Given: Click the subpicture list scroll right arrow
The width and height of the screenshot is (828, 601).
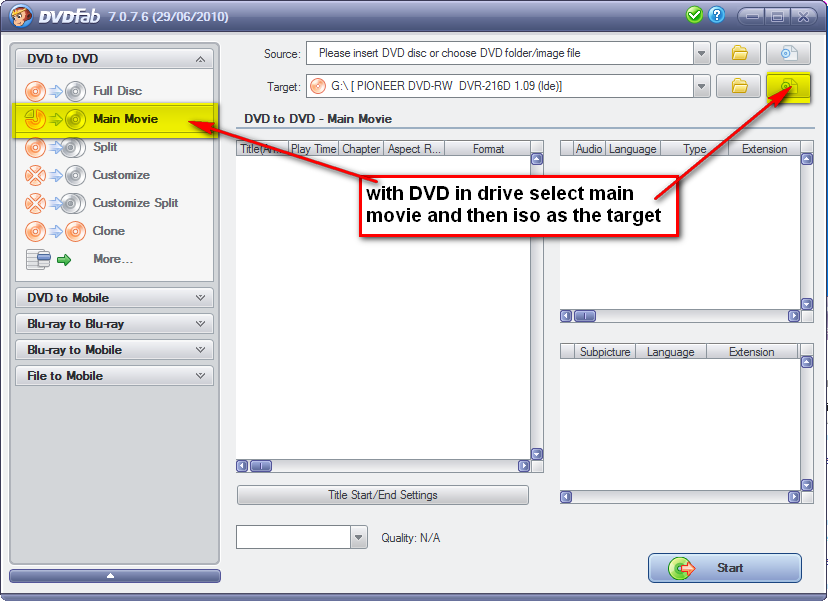Looking at the screenshot, I should click(794, 497).
